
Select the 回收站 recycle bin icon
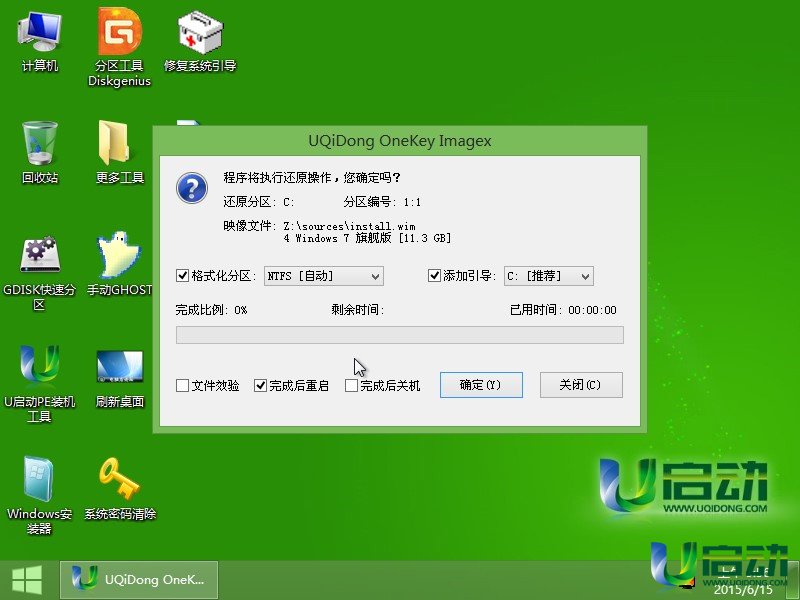tap(40, 152)
